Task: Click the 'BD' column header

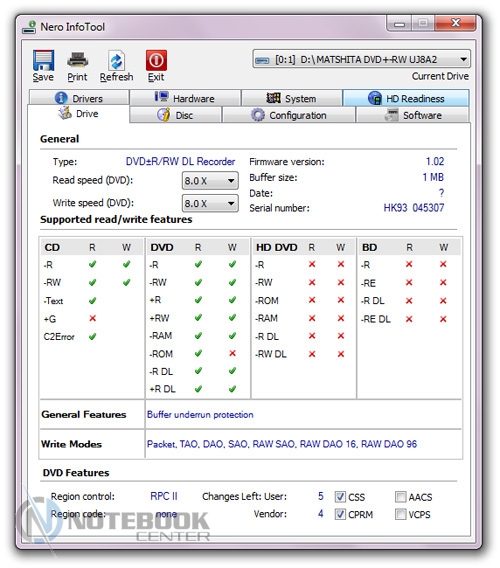Action: tap(370, 247)
